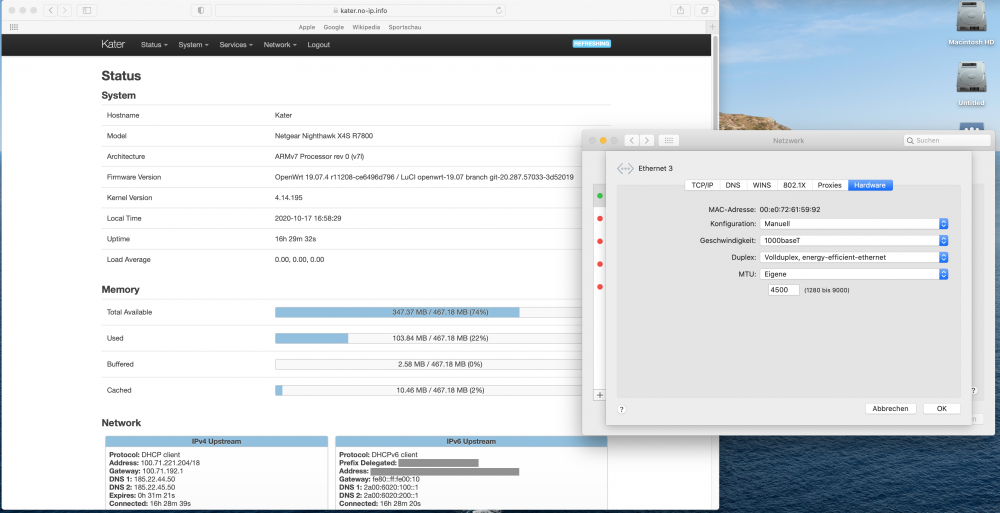
Task: Select the connected green-dot service
Action: 599,196
